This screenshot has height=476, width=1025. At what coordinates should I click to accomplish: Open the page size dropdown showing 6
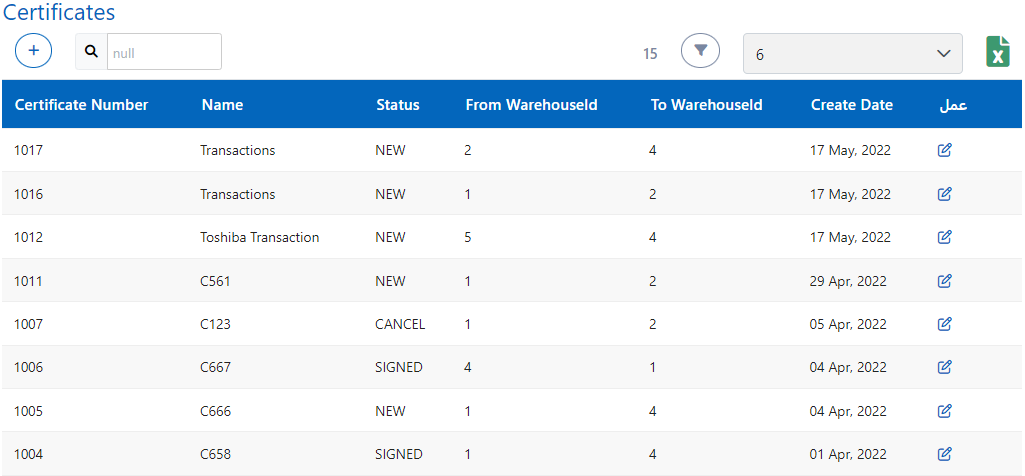pyautogui.click(x=852, y=54)
